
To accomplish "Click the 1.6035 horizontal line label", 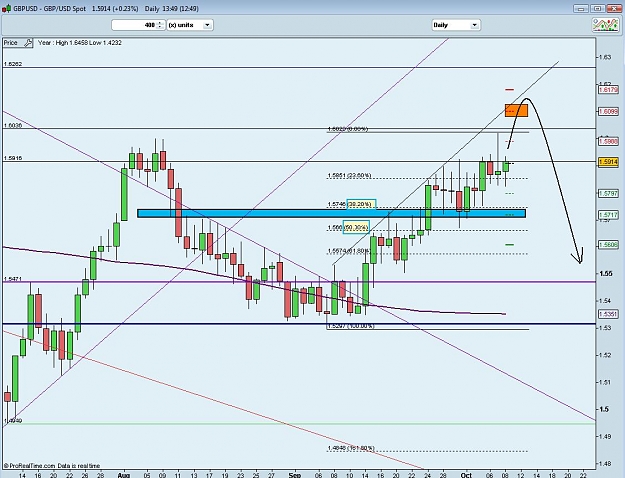I will (x=13, y=126).
